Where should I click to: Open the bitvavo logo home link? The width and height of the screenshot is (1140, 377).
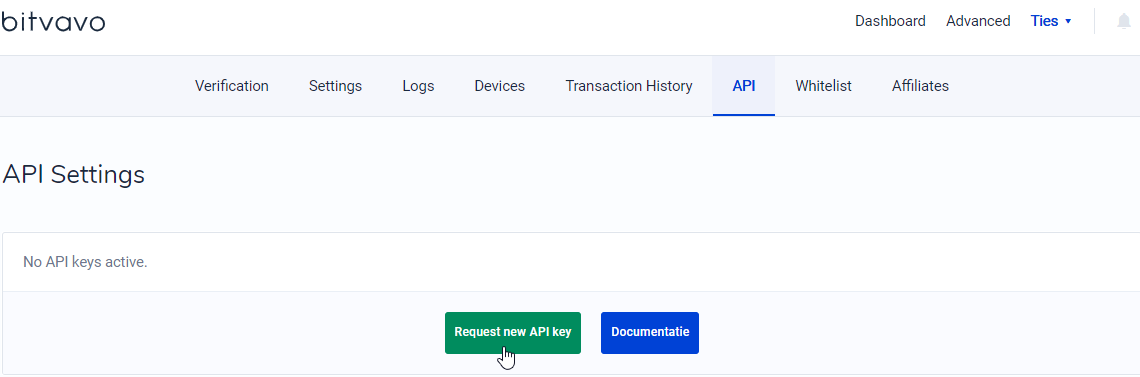coord(53,22)
